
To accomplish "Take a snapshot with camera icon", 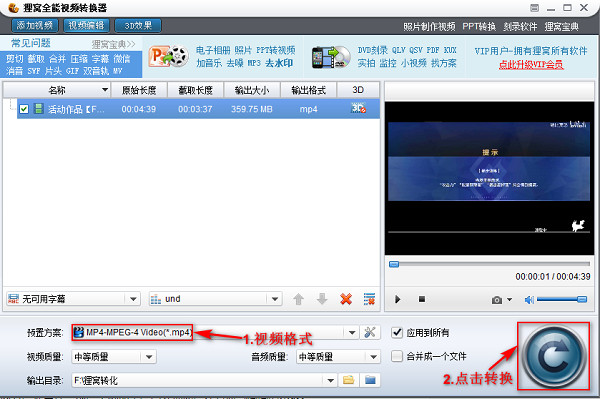I will click(x=497, y=300).
